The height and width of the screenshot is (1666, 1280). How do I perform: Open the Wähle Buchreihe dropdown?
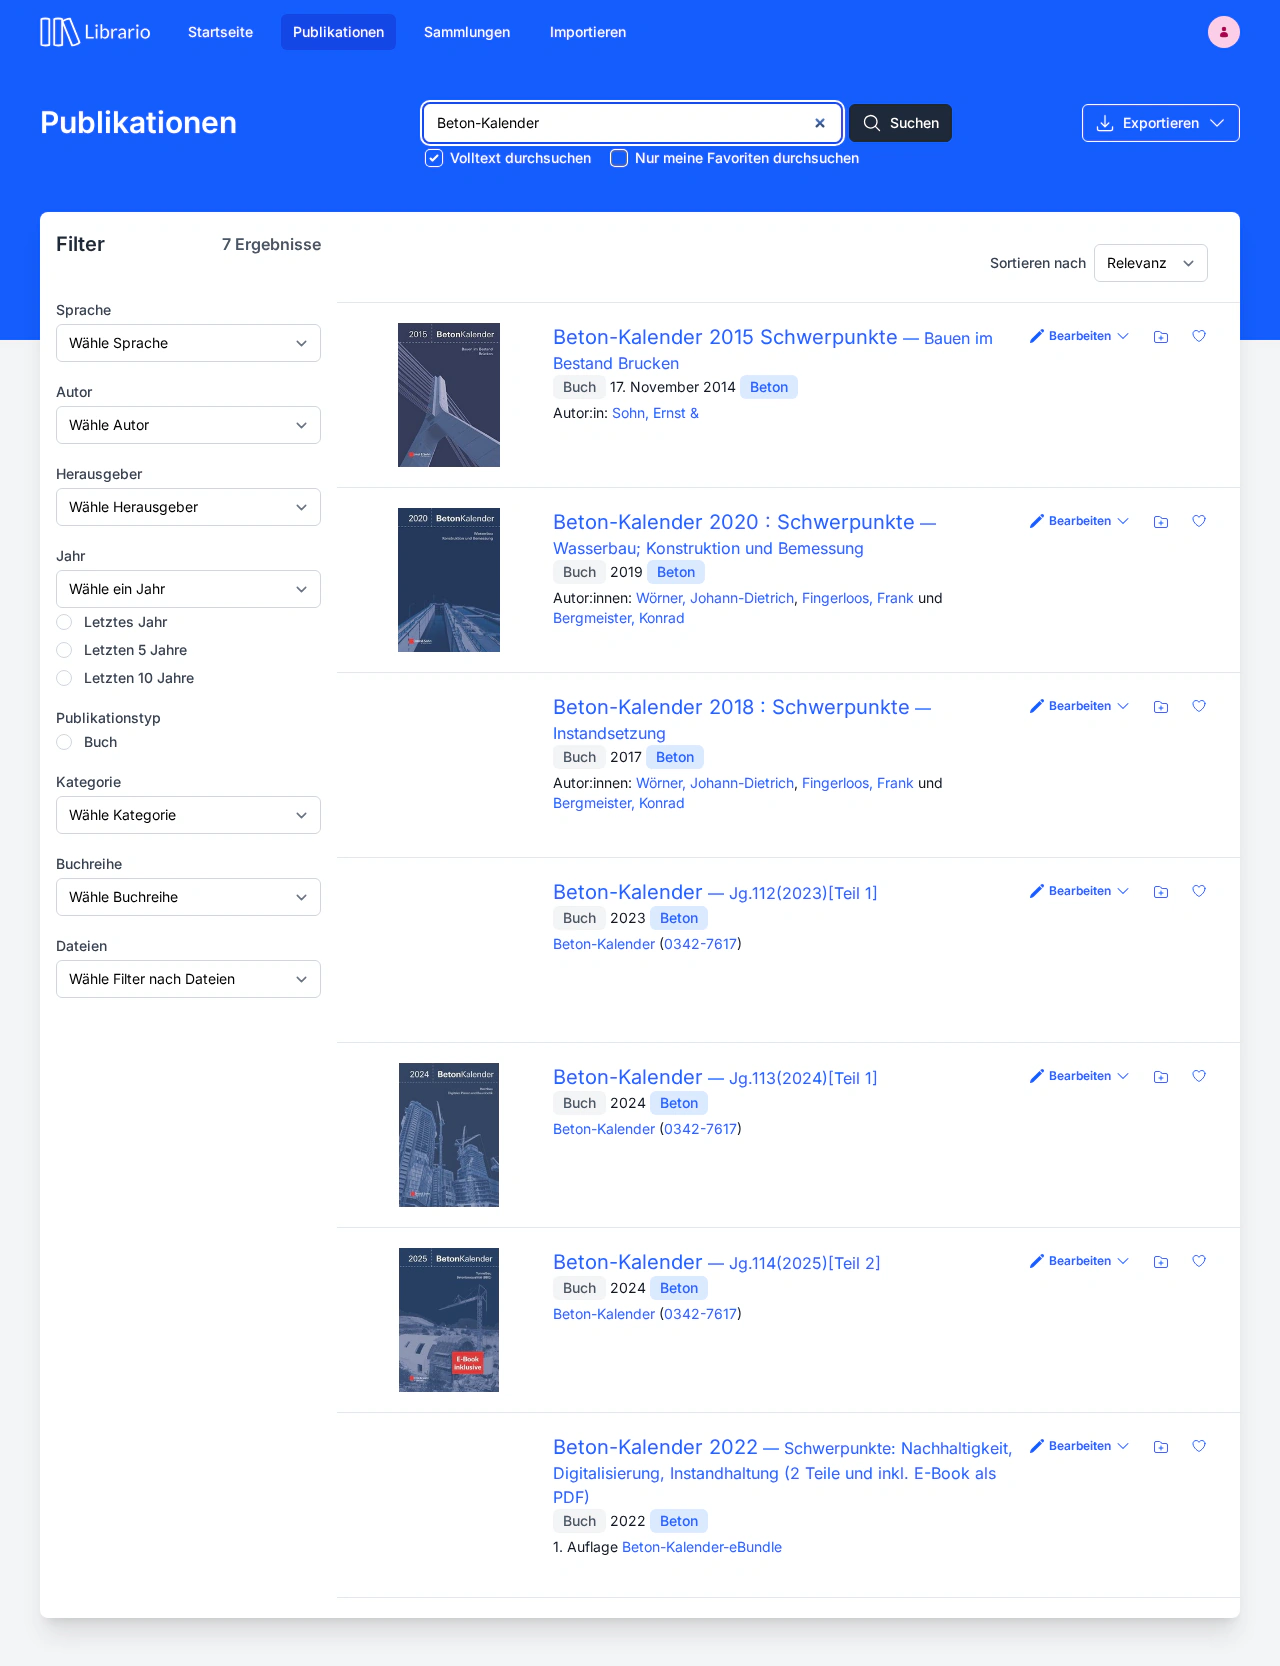pyautogui.click(x=188, y=897)
